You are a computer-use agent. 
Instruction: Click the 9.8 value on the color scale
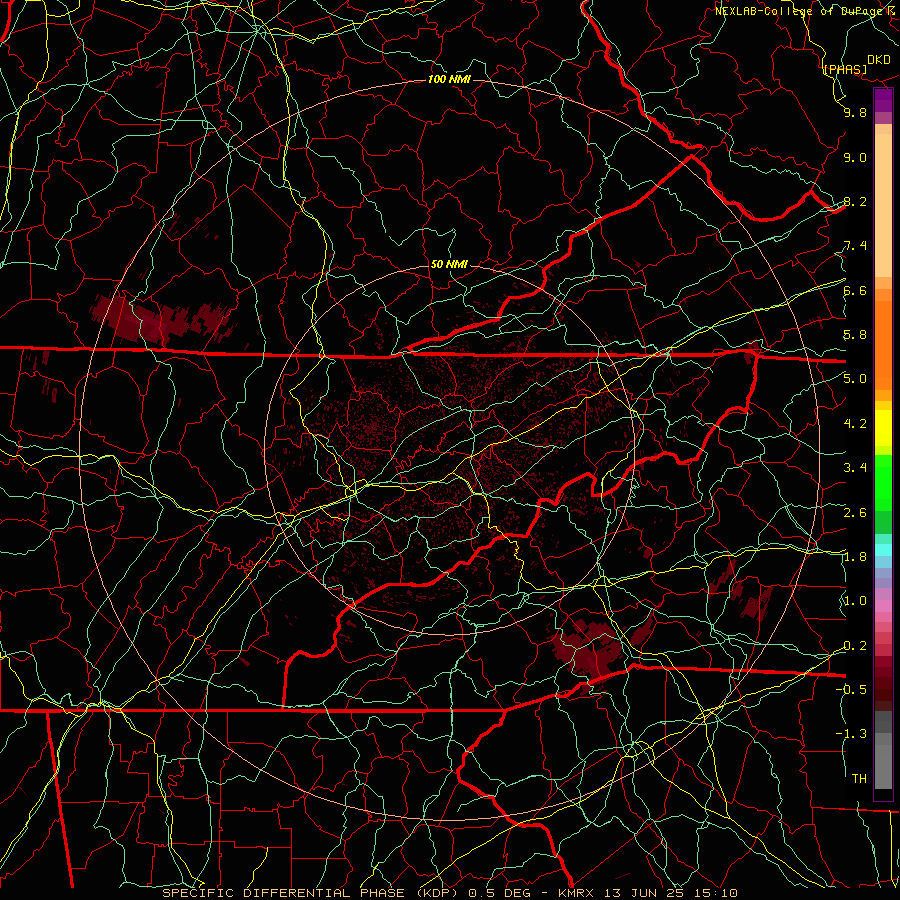855,112
